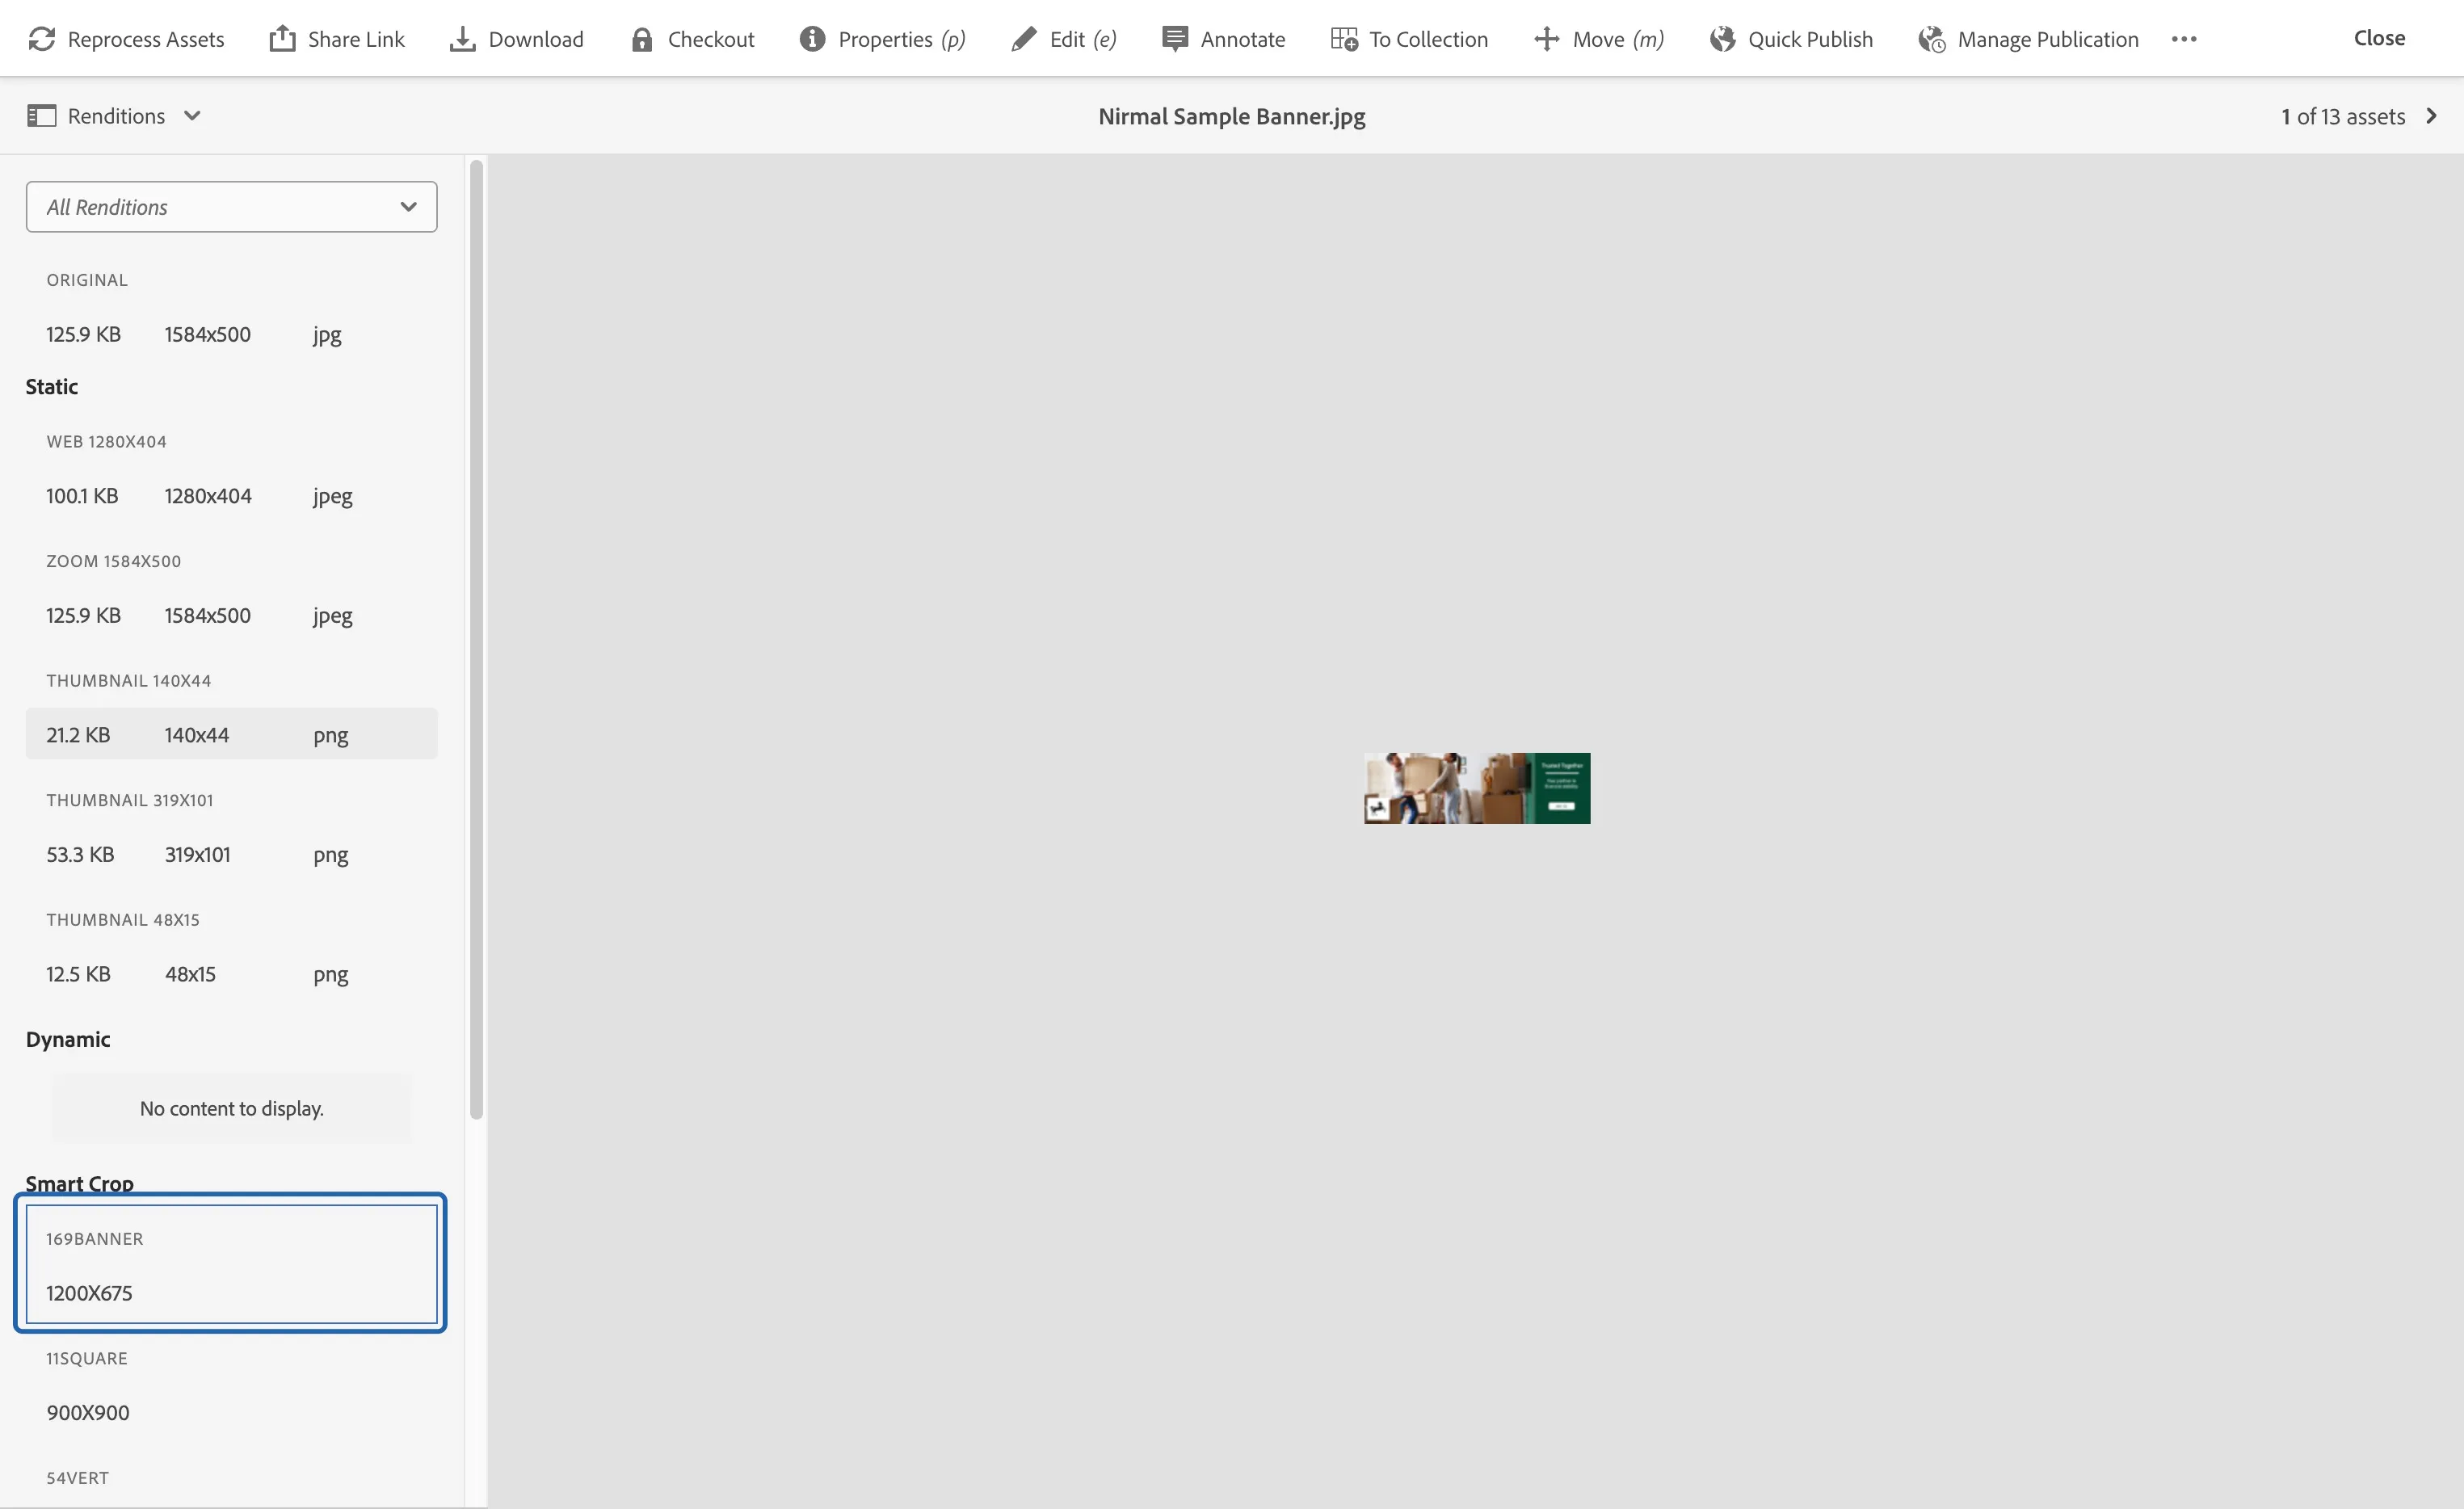Image resolution: width=2464 pixels, height=1509 pixels.
Task: Click the Manage Publication globe-clock icon
Action: (x=1932, y=39)
